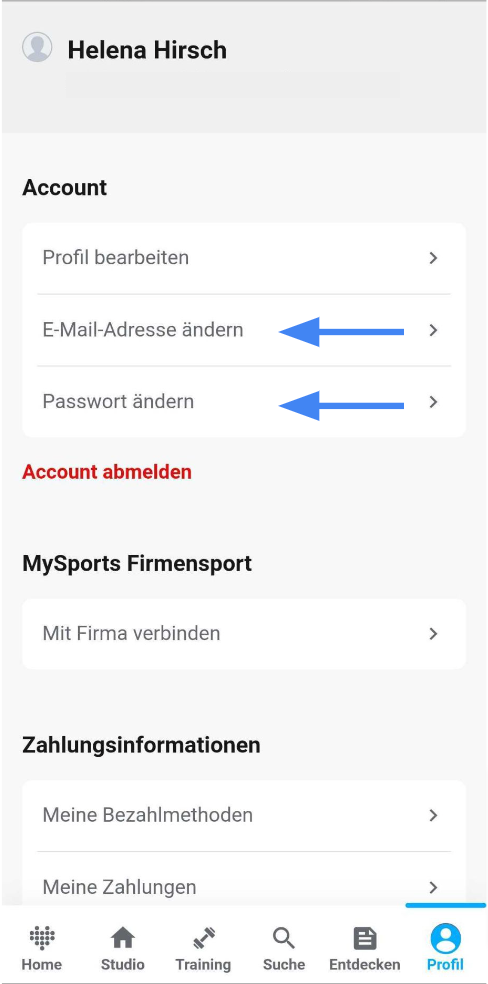
Task: Click the red Account abmelden link
Action: [x=107, y=472]
